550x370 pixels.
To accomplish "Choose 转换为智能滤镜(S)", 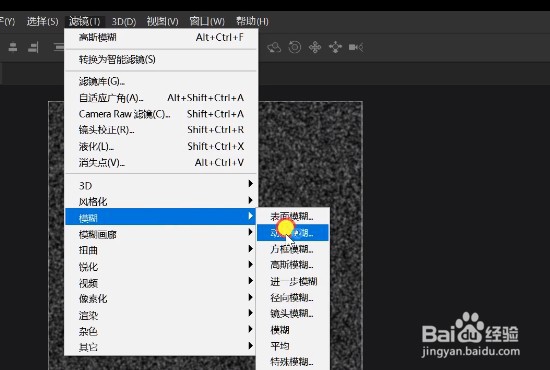I will 161,59.
